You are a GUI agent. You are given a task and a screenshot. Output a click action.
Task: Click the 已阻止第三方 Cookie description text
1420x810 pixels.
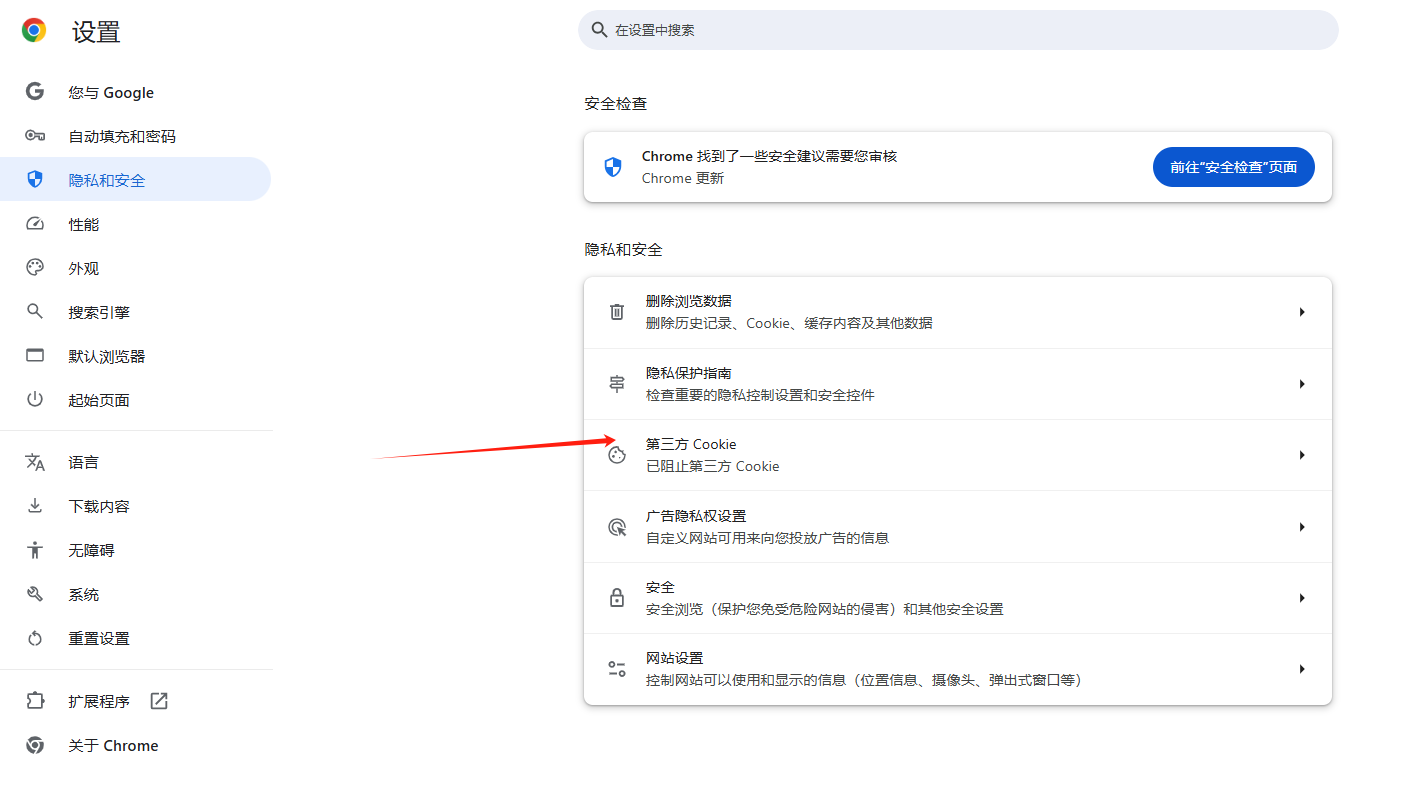[712, 466]
